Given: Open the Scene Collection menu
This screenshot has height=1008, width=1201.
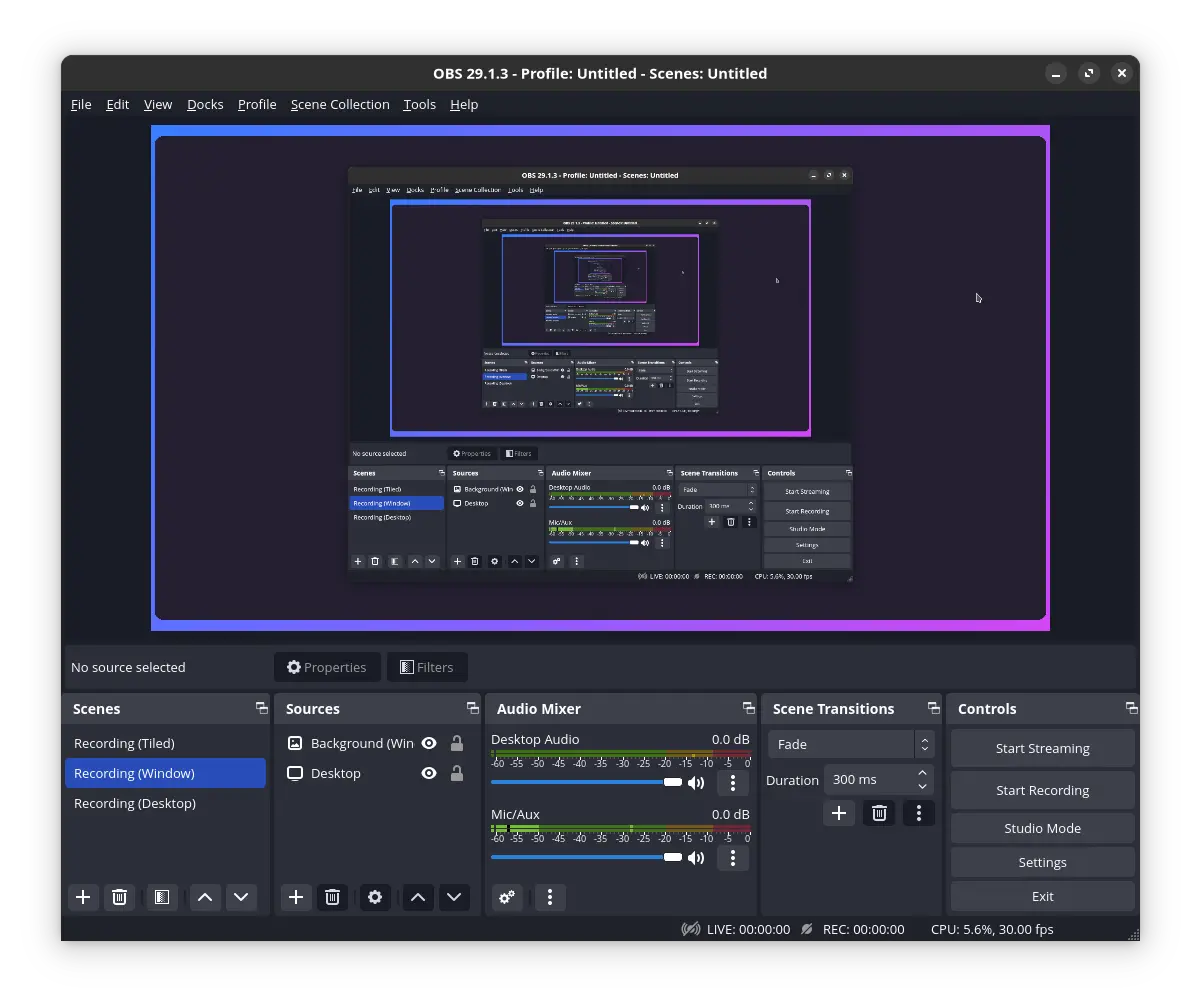Looking at the screenshot, I should [x=340, y=104].
